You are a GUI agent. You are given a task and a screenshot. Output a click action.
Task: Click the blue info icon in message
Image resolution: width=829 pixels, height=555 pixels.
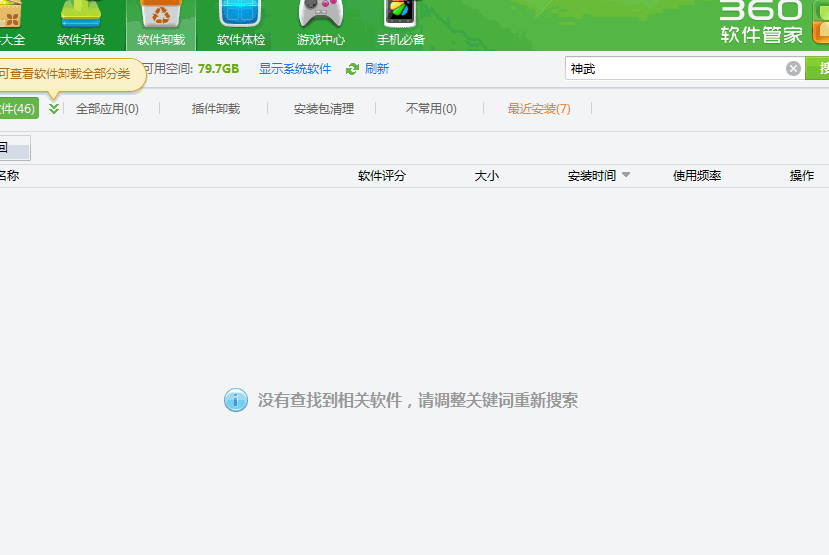point(236,400)
